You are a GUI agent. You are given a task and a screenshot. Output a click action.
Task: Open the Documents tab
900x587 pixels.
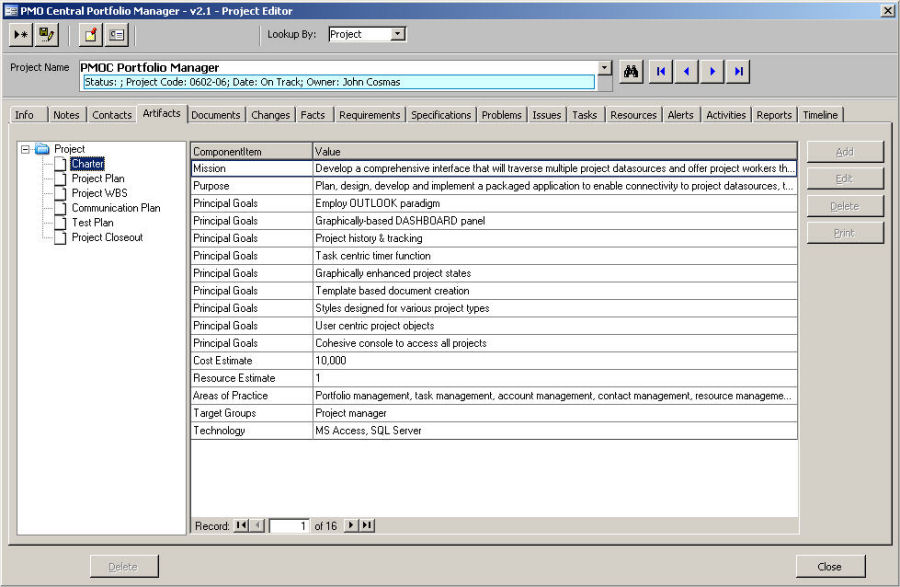(216, 115)
